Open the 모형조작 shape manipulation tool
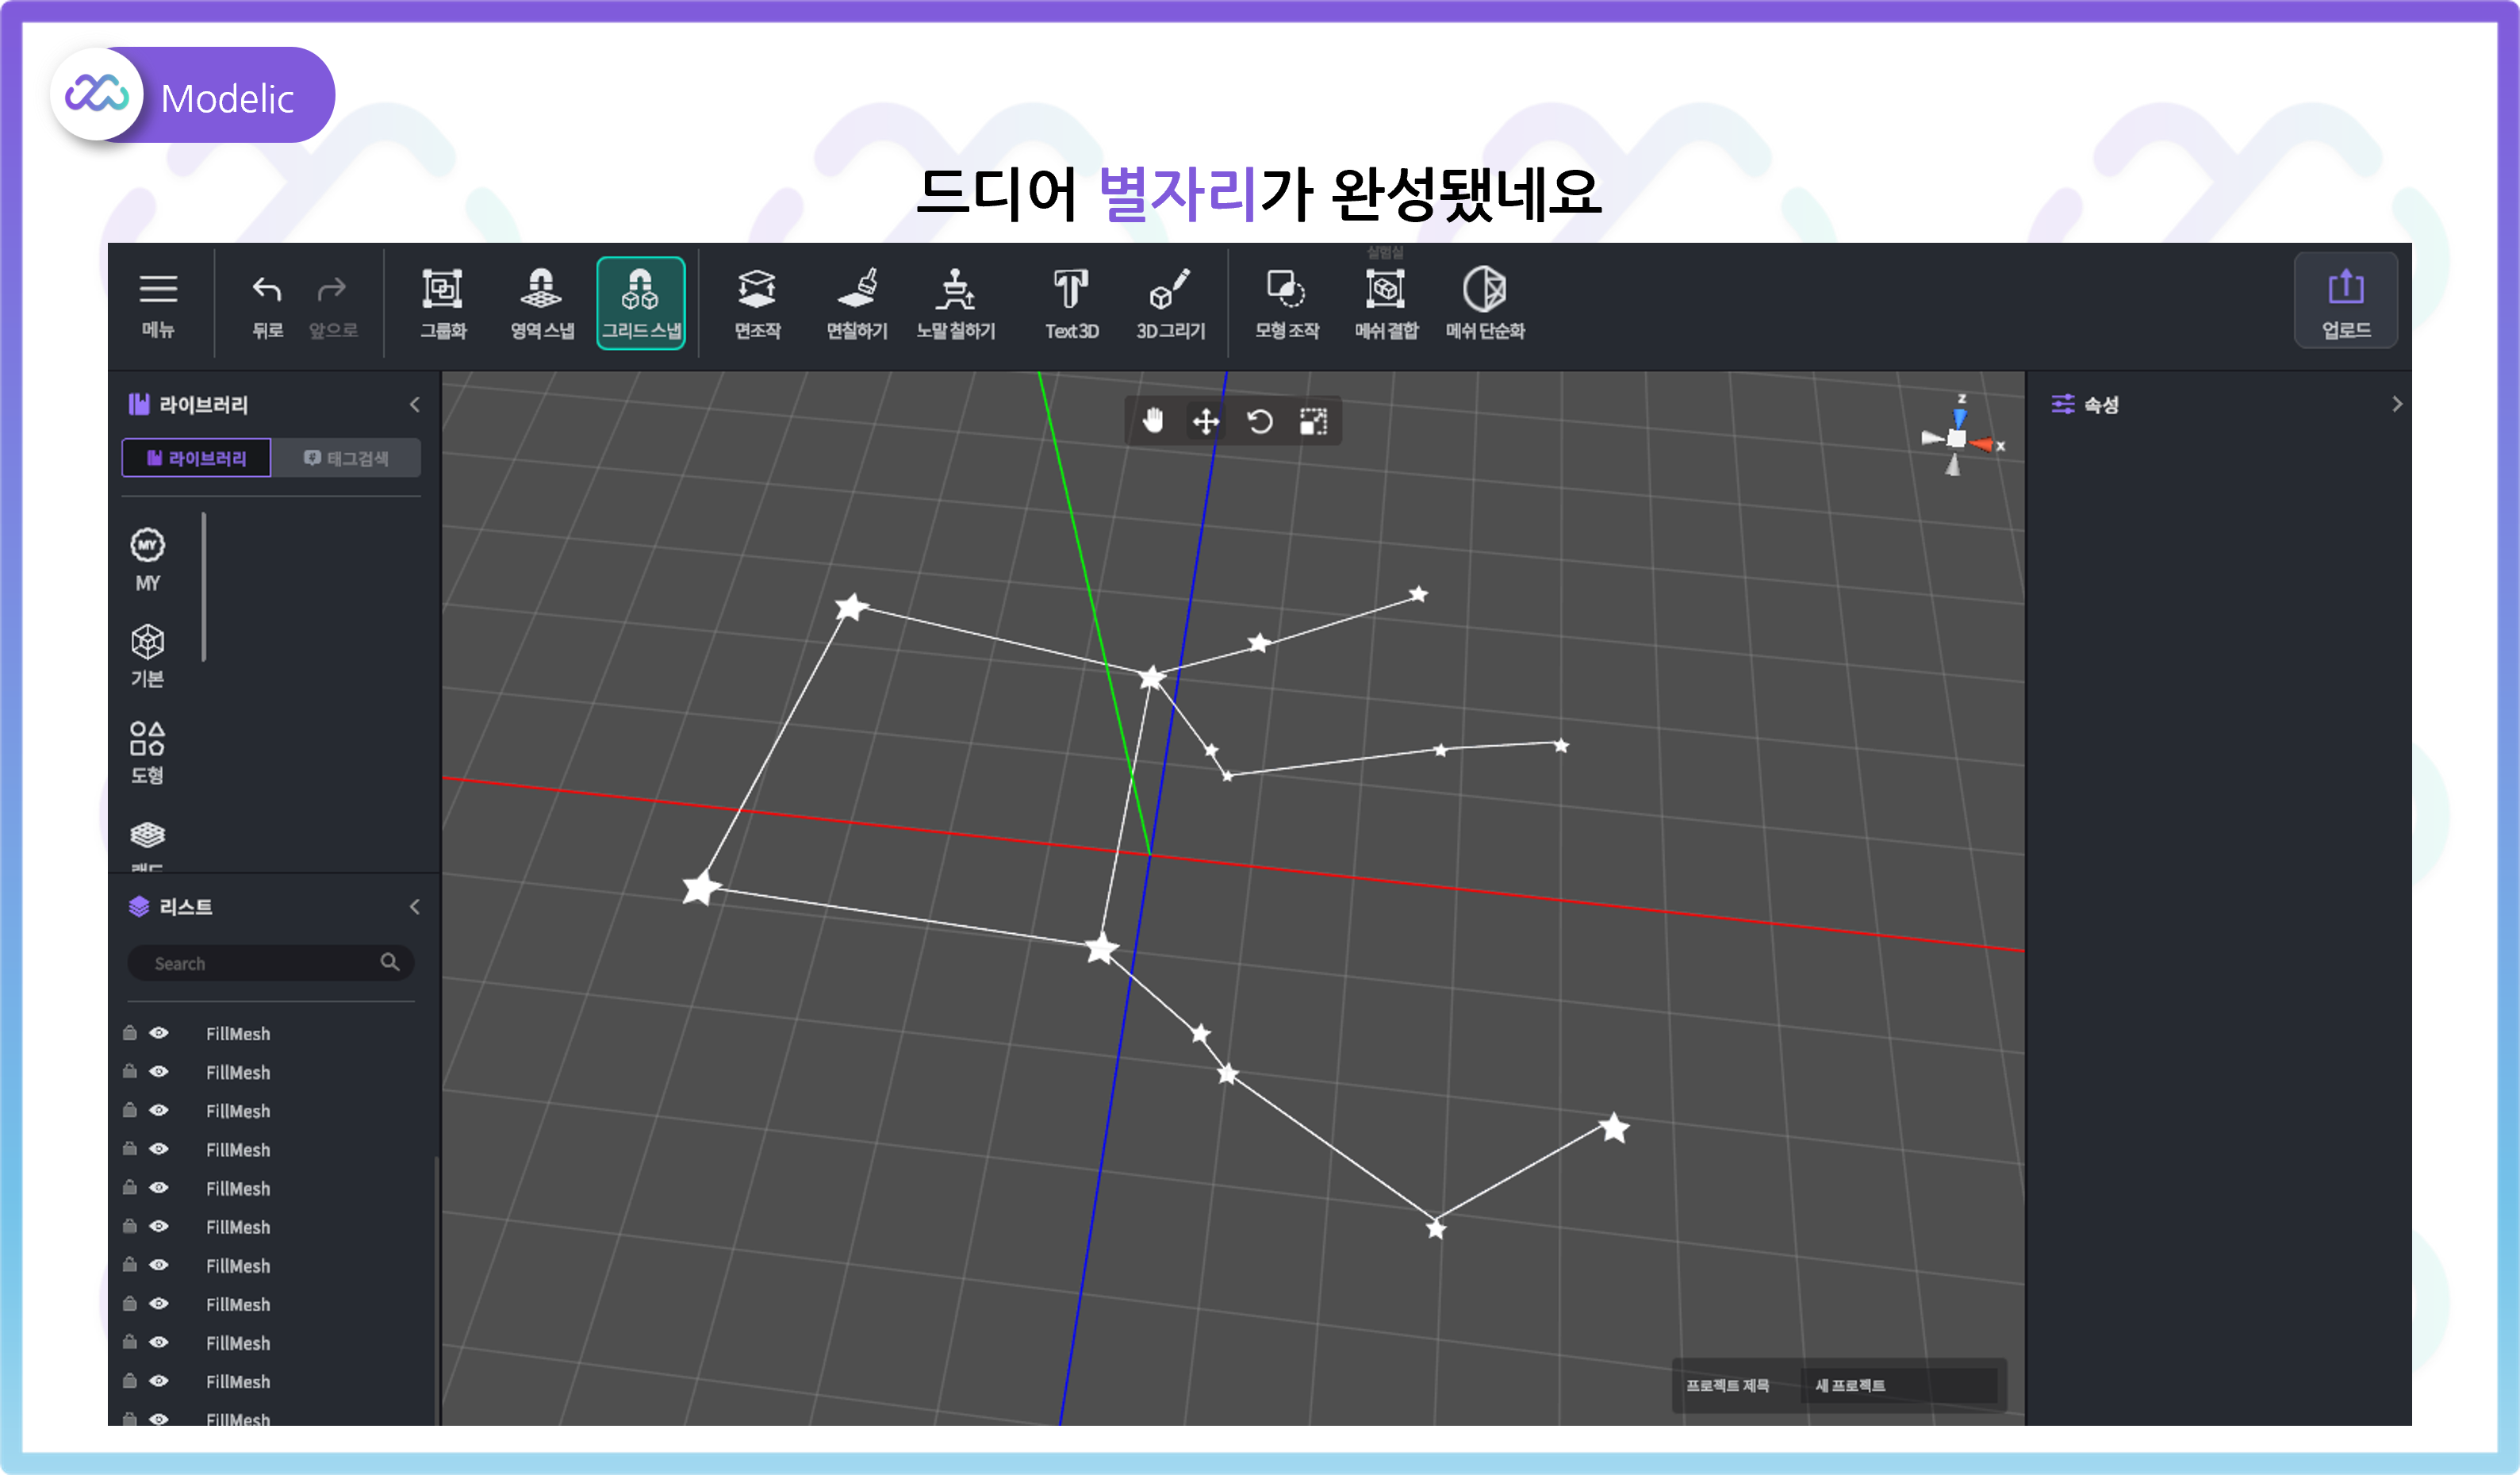 pos(1287,305)
